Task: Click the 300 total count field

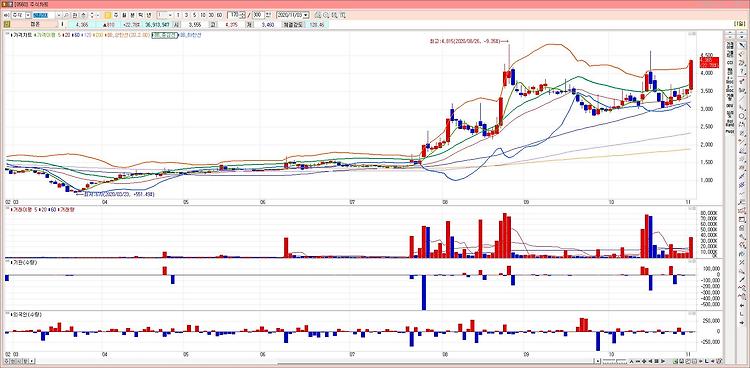Action: 259,15
